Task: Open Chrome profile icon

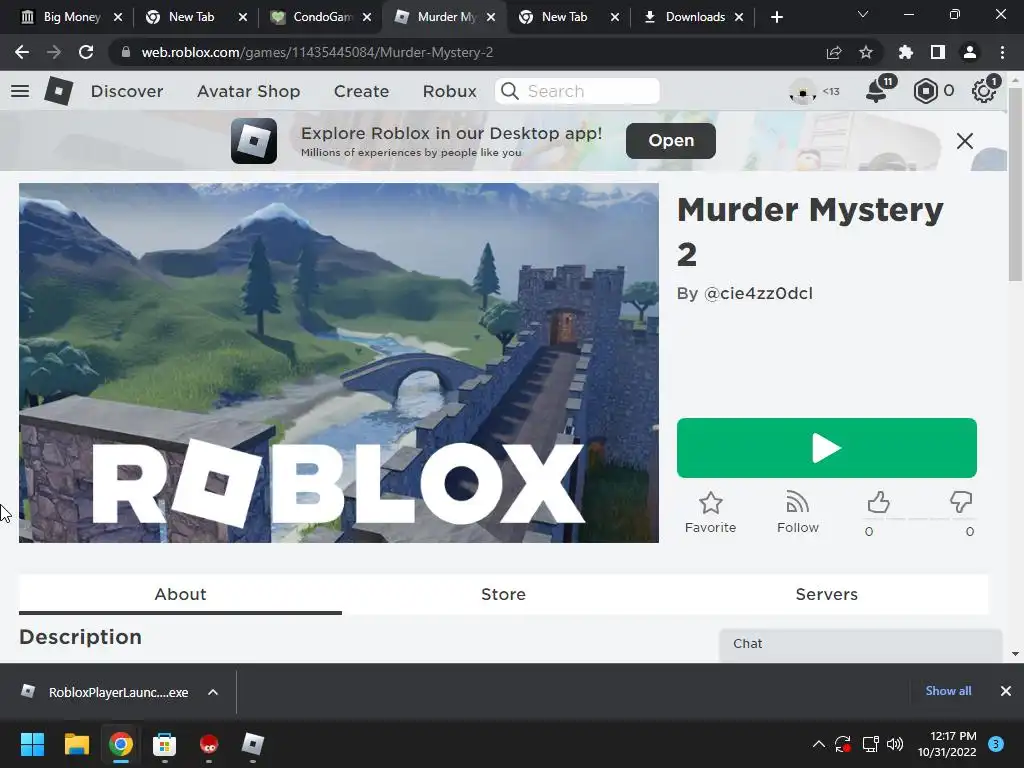Action: [969, 52]
